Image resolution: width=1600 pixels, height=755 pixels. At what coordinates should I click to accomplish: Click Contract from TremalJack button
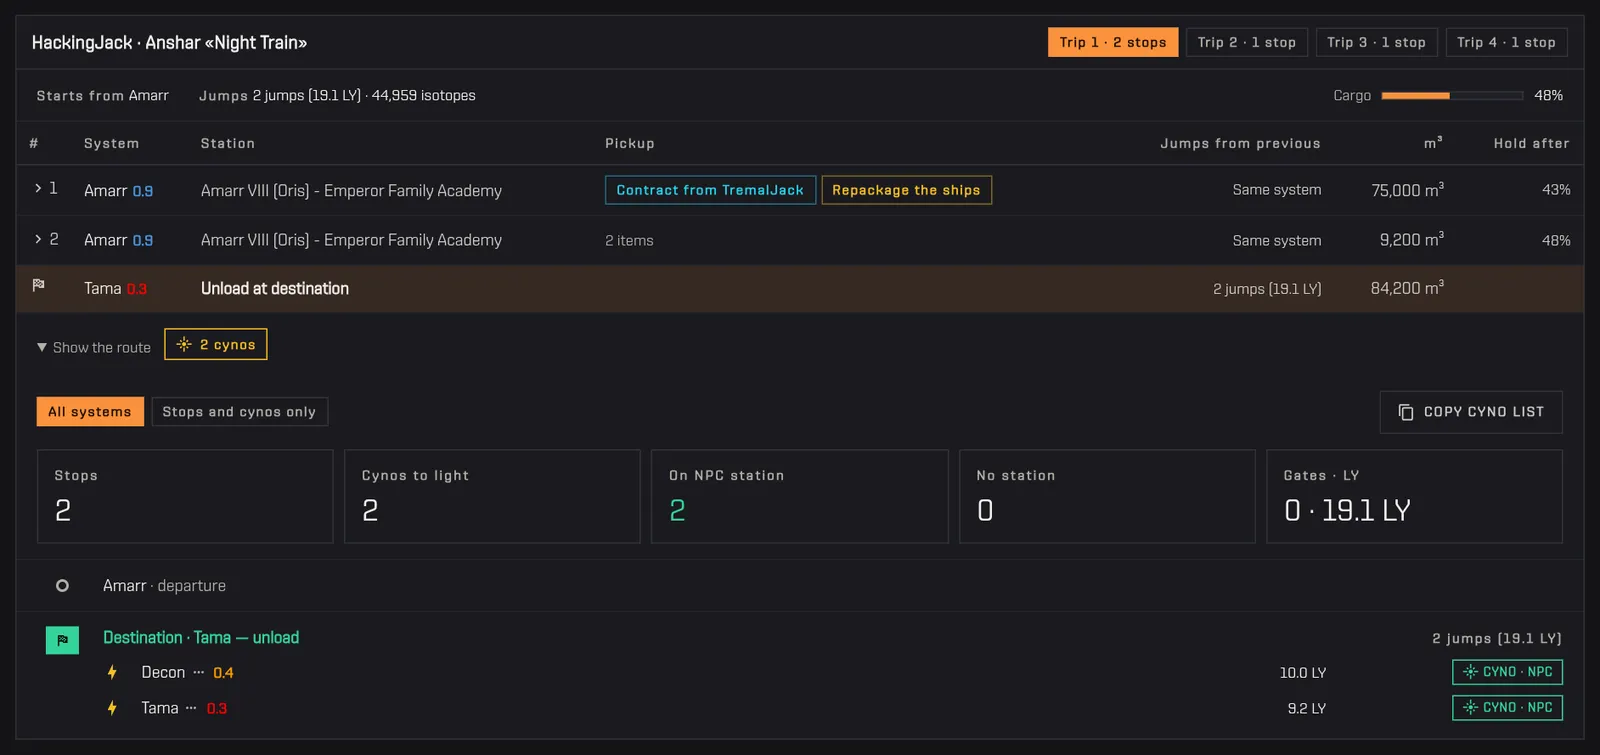coord(710,190)
